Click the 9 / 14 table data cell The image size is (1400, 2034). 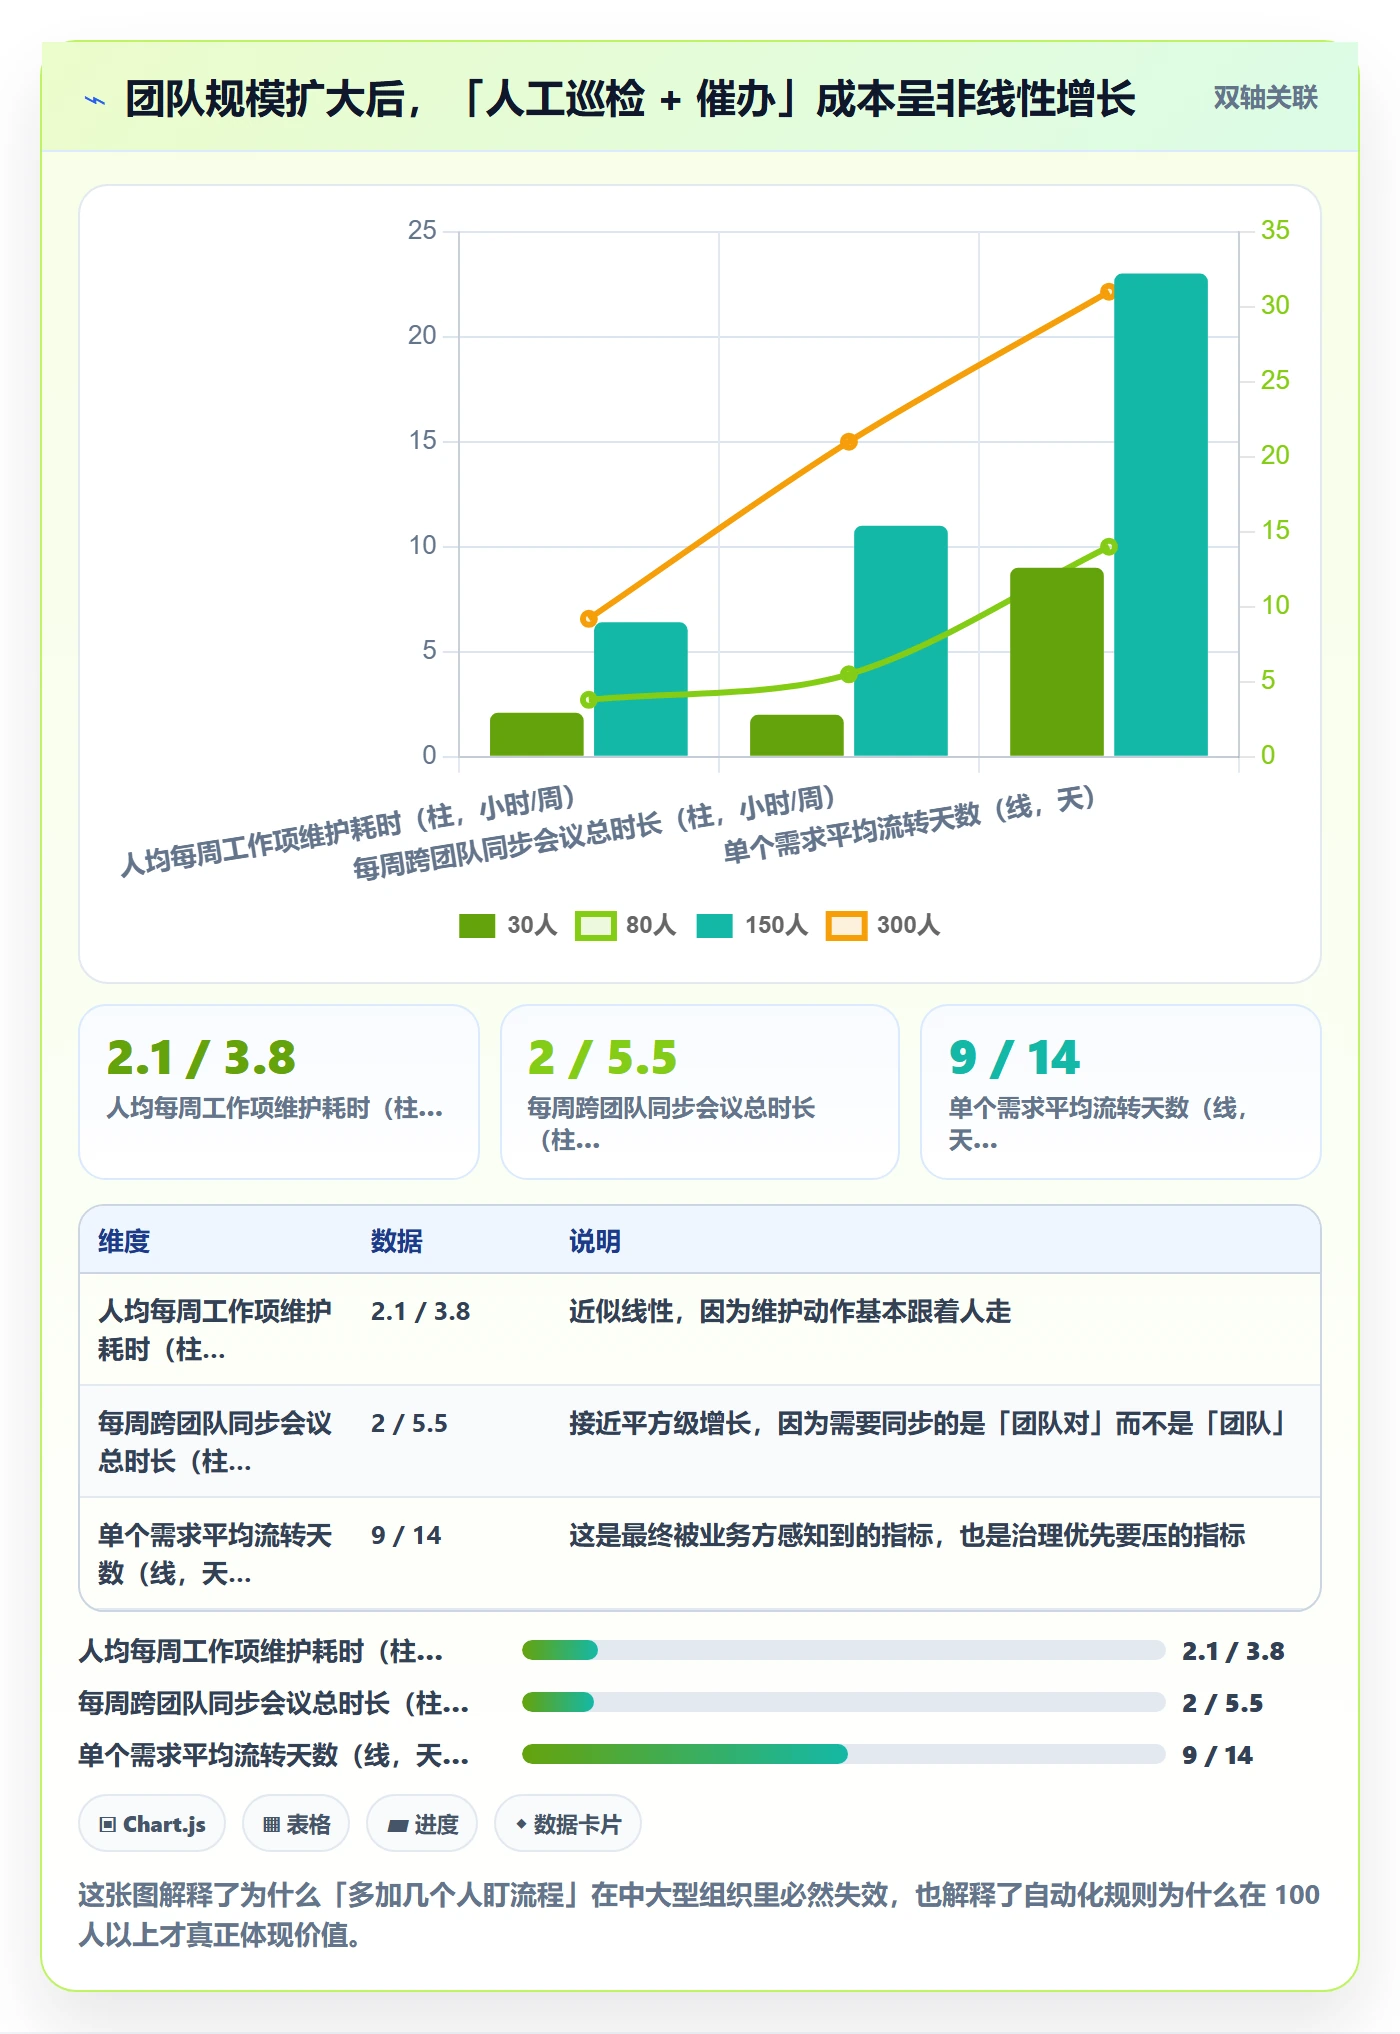406,1535
